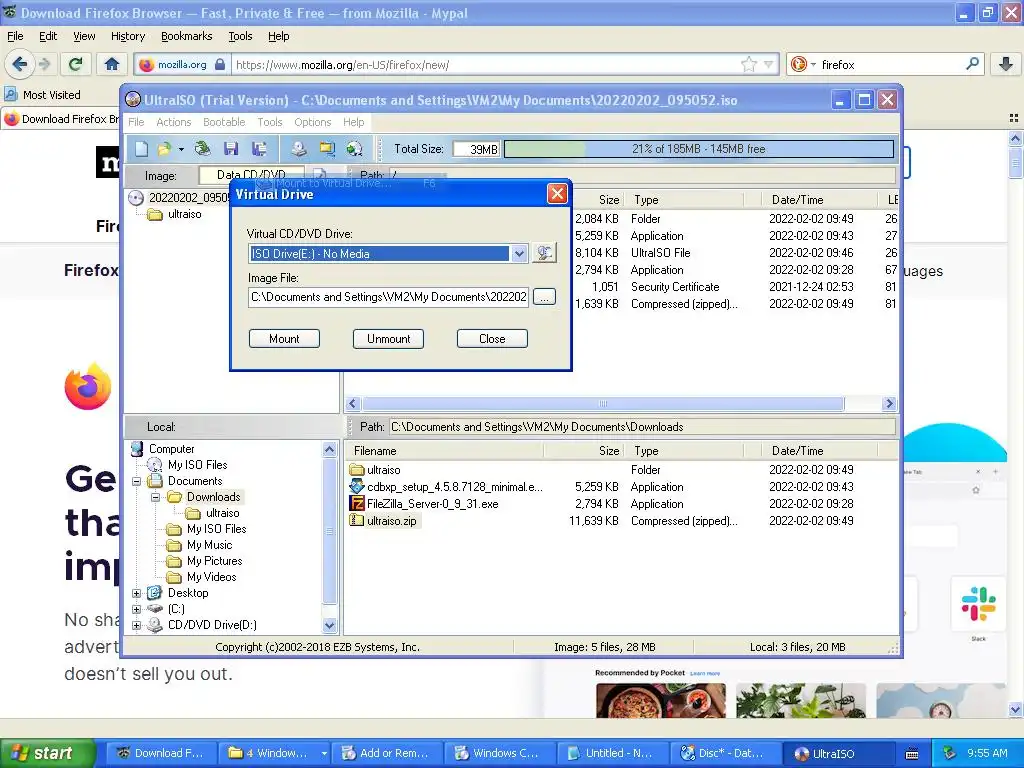Screen dimensions: 1024x768
Task: Click the Open CD/DVD icon in UltraISO toolbar
Action: (x=202, y=149)
